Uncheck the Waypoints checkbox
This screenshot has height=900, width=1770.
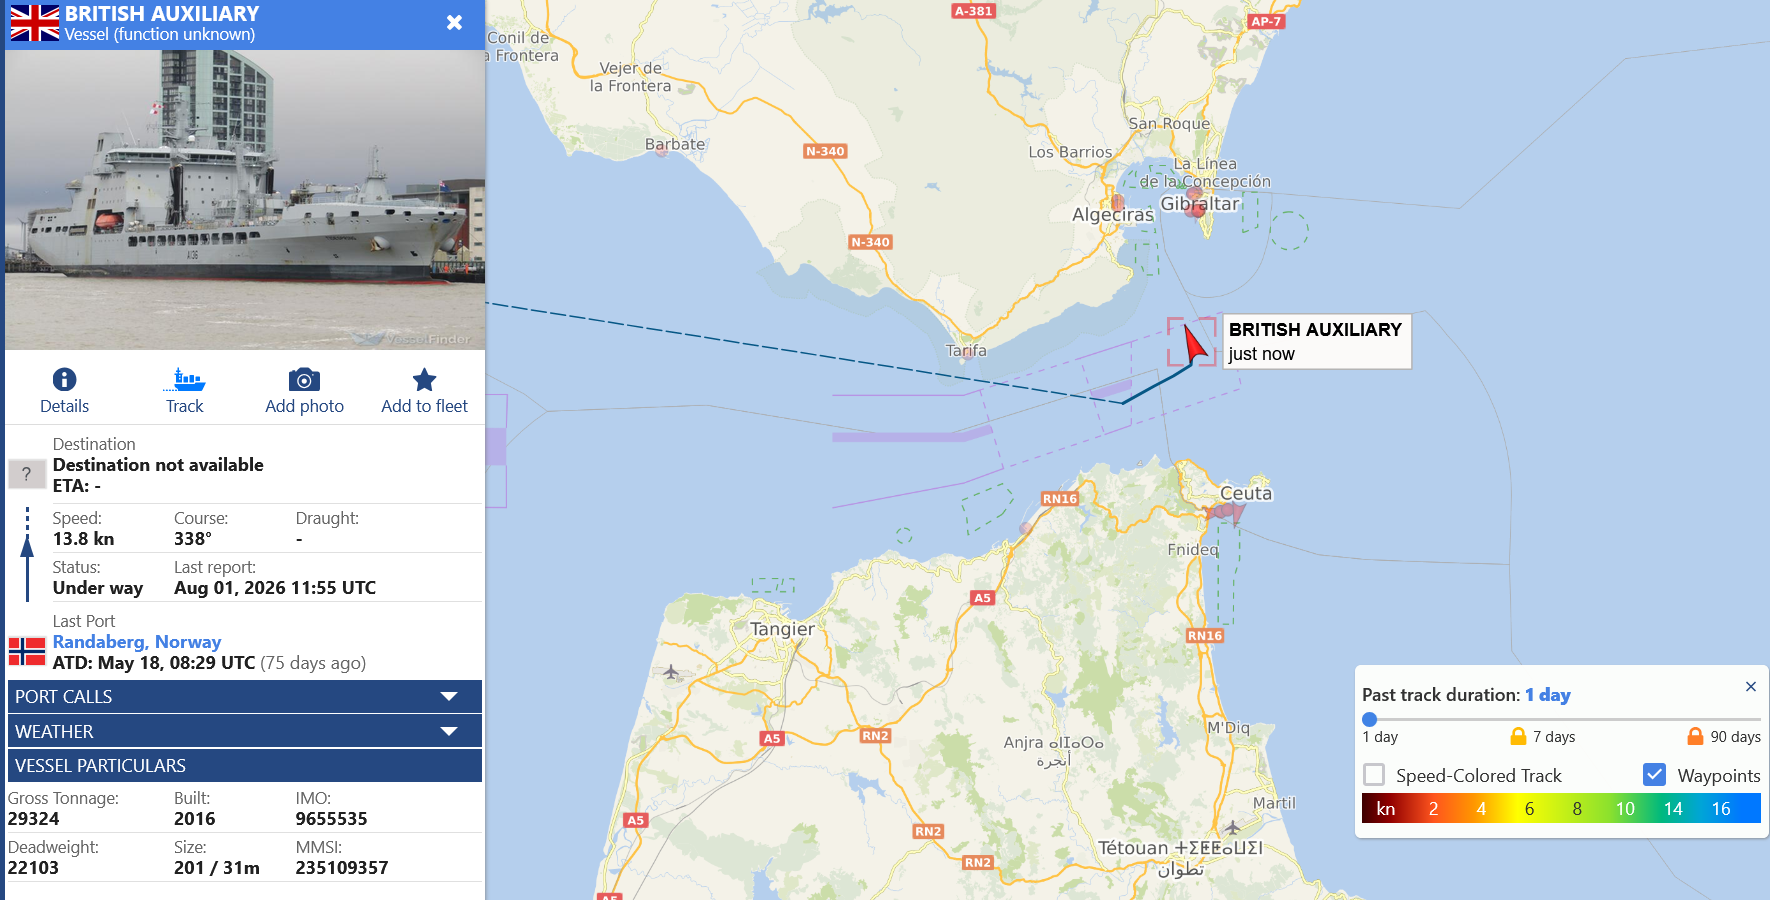click(1655, 775)
